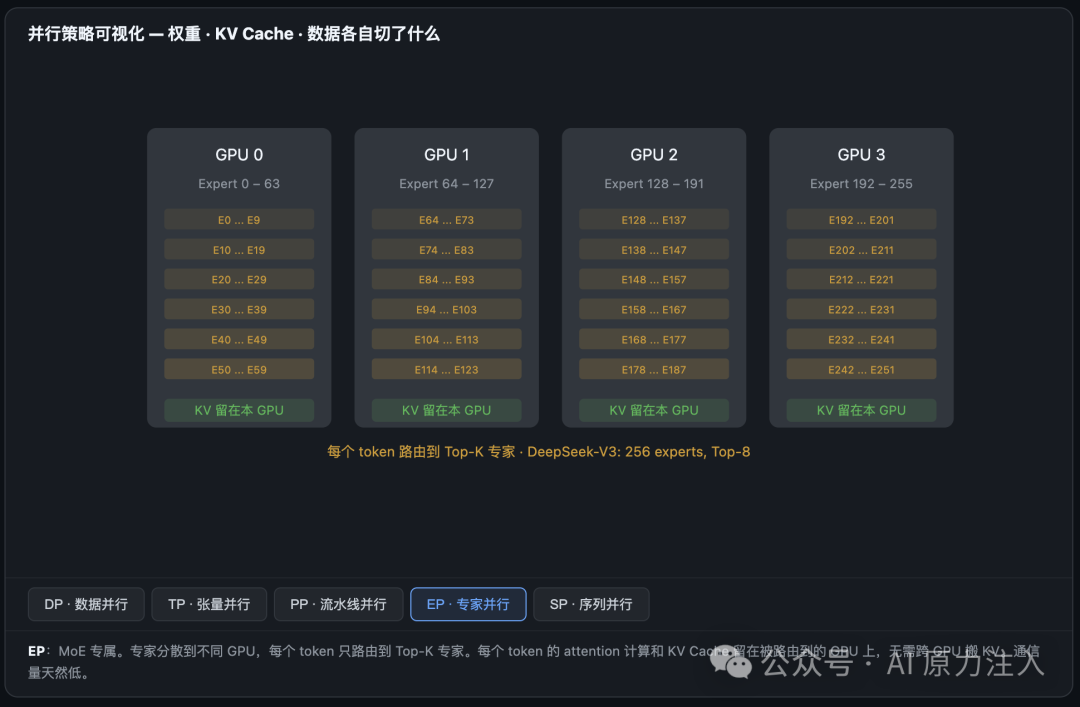Select the E232 ... E241 expert block

[x=861, y=339]
